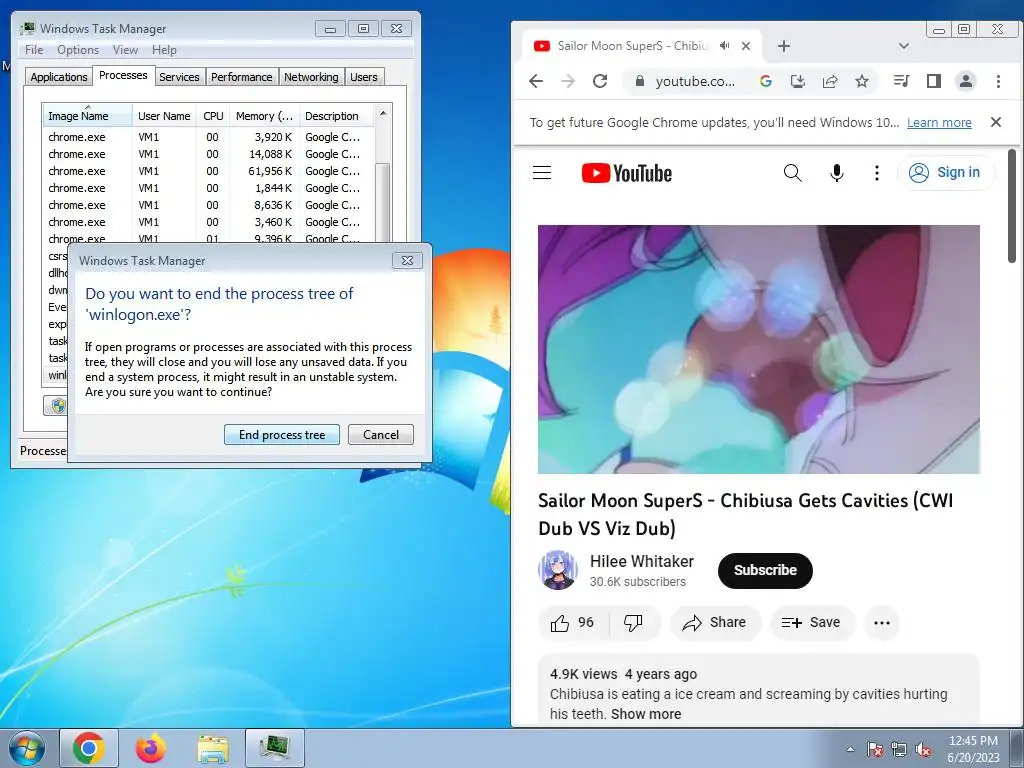Expand Chrome tab search chevron
The width and height of the screenshot is (1024, 768).
pyautogui.click(x=904, y=46)
